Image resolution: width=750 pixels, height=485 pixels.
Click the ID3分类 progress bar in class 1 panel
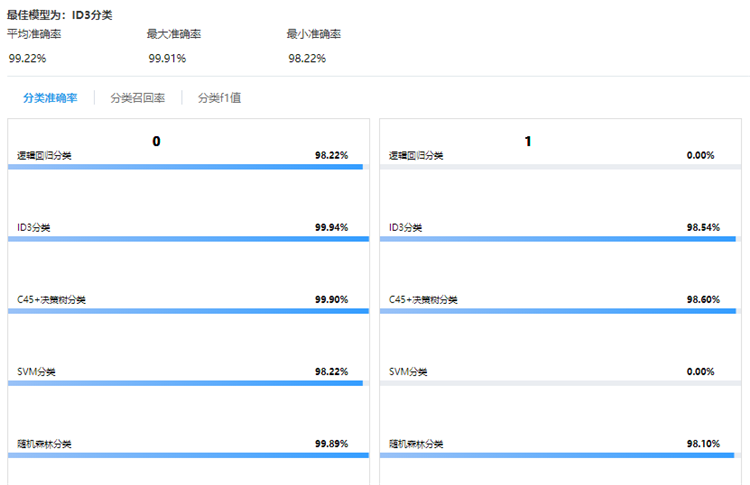coord(560,239)
